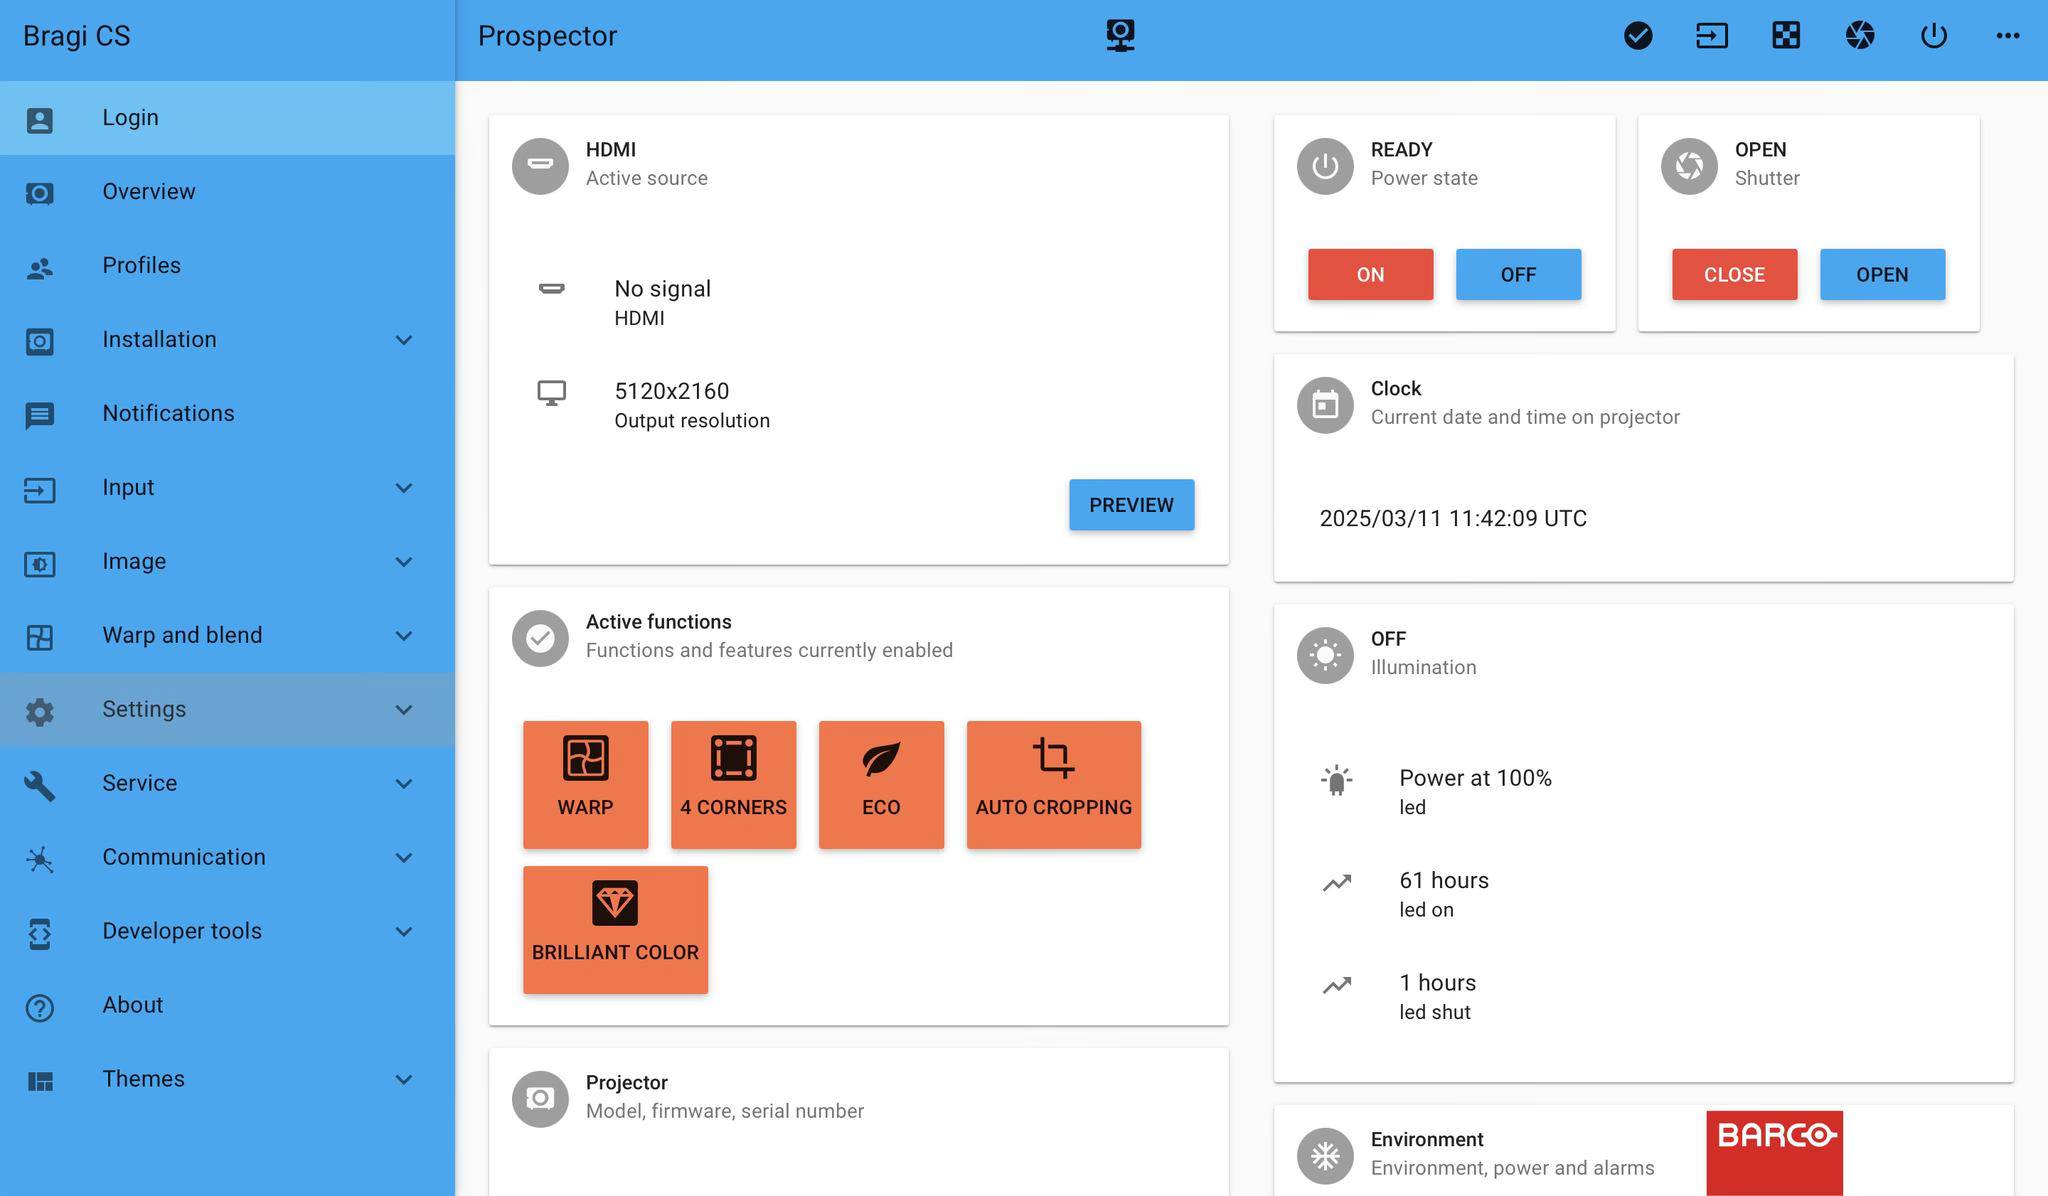
Task: Click the About question mark icon
Action: coord(40,1007)
